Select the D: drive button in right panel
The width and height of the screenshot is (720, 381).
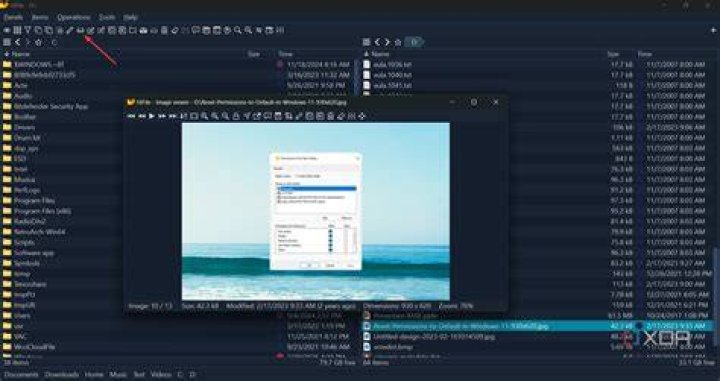point(415,42)
